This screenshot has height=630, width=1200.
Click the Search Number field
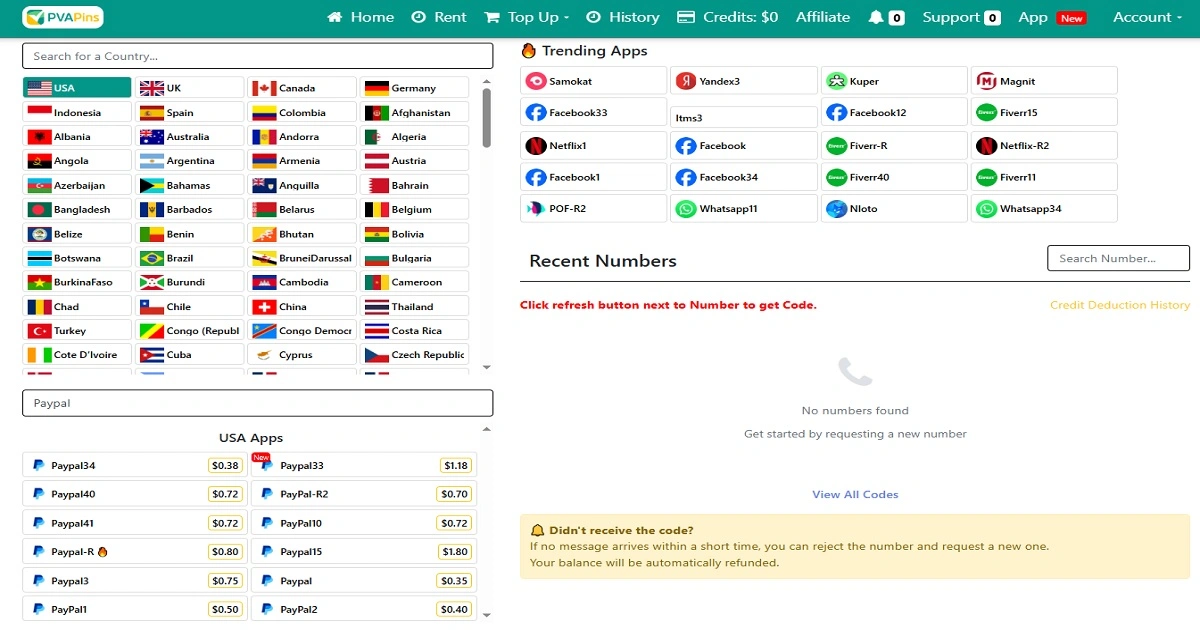tap(1118, 258)
